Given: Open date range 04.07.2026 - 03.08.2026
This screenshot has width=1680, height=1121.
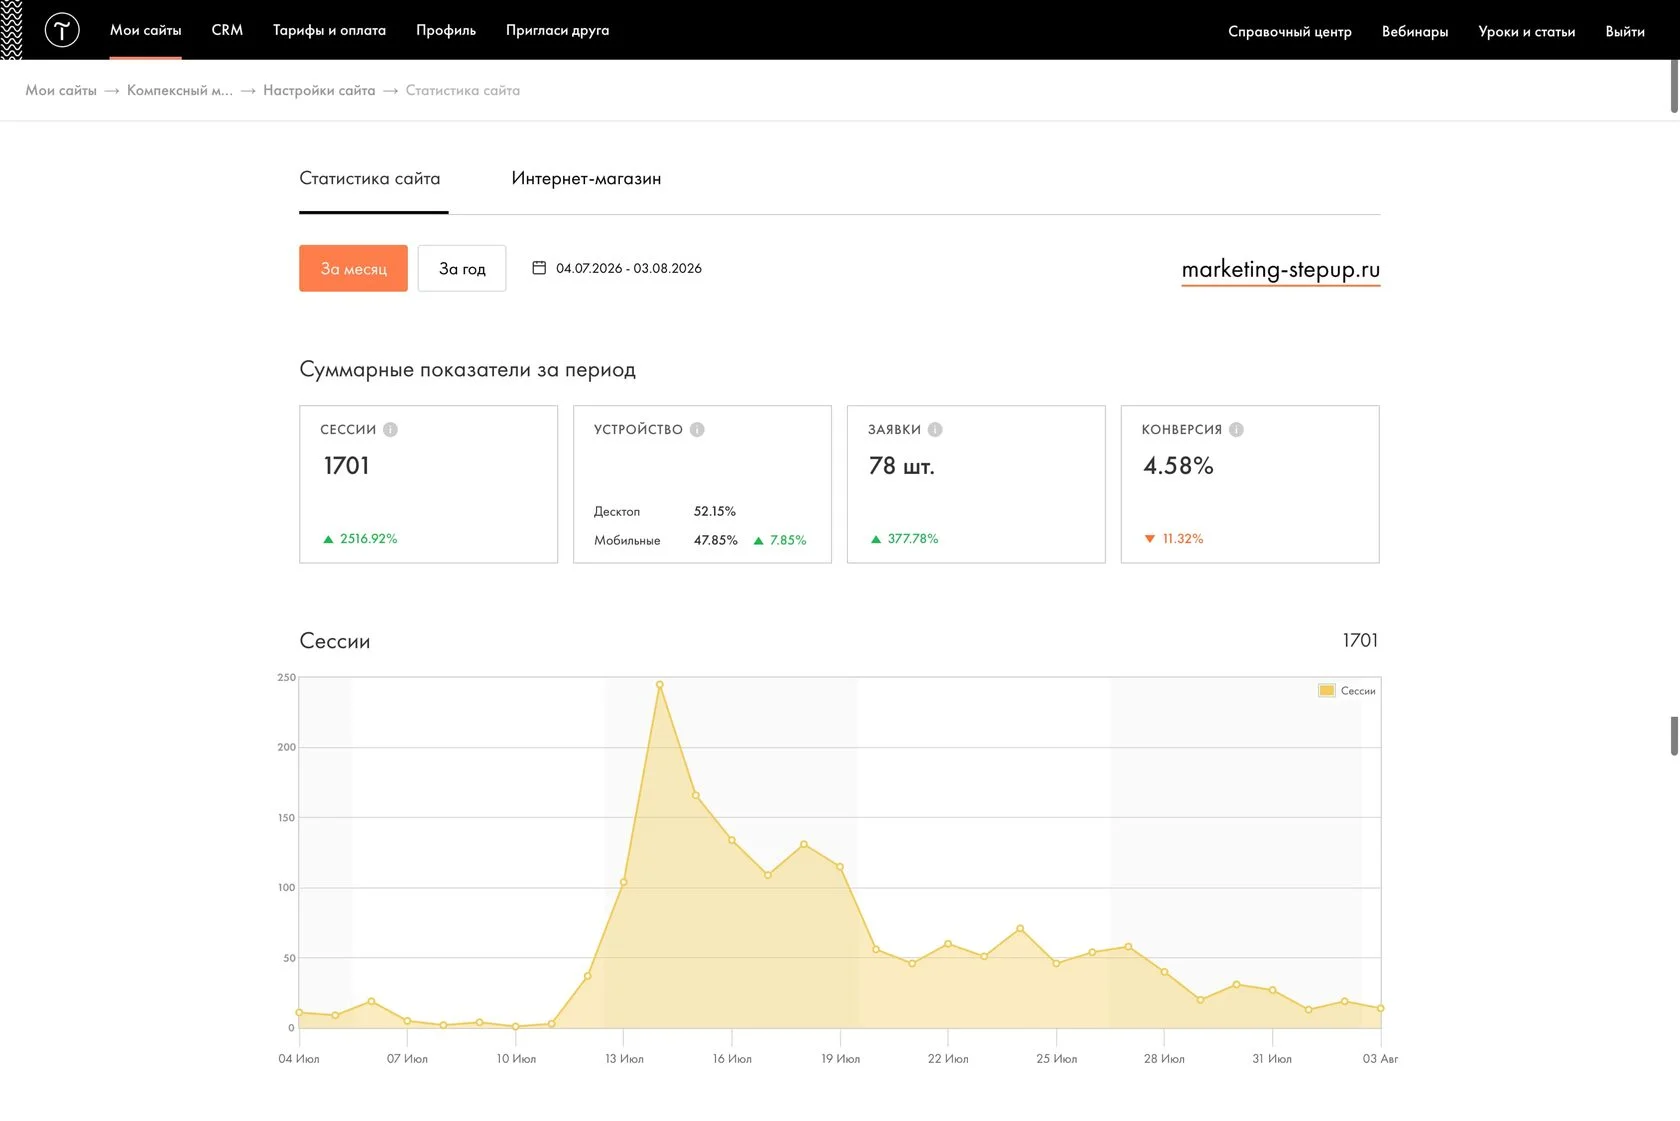Looking at the screenshot, I should pyautogui.click(x=629, y=268).
